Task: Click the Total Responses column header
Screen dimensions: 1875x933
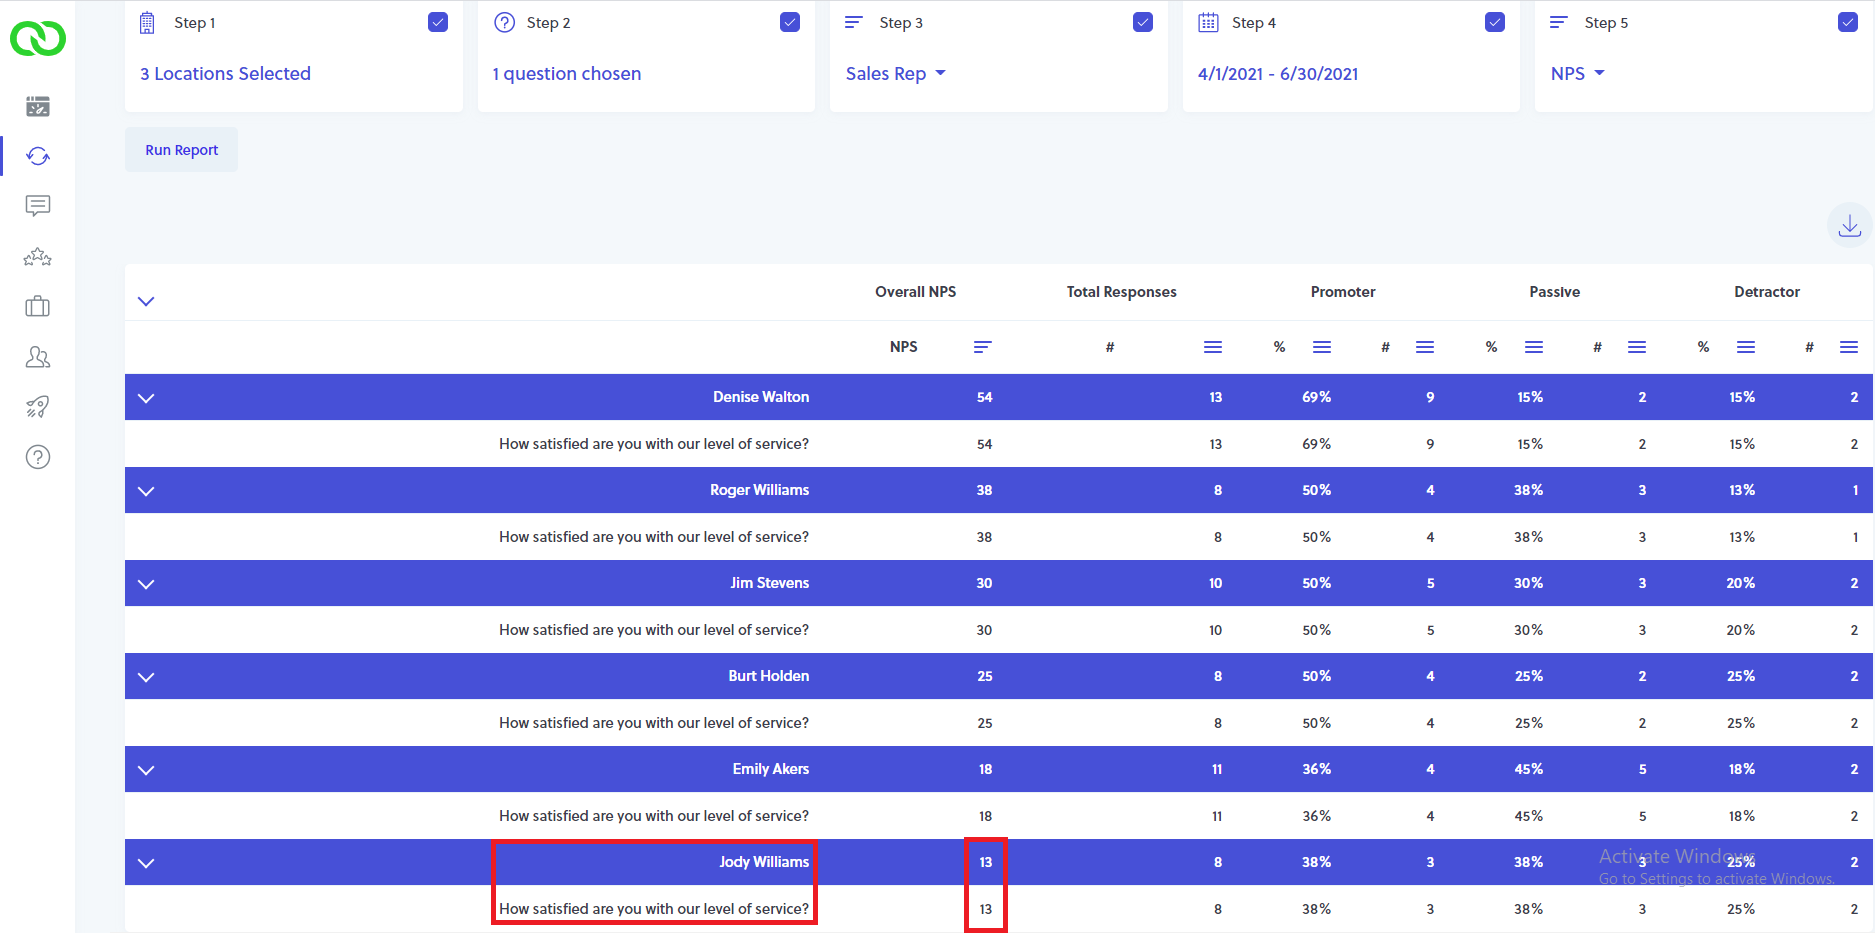Action: tap(1121, 292)
